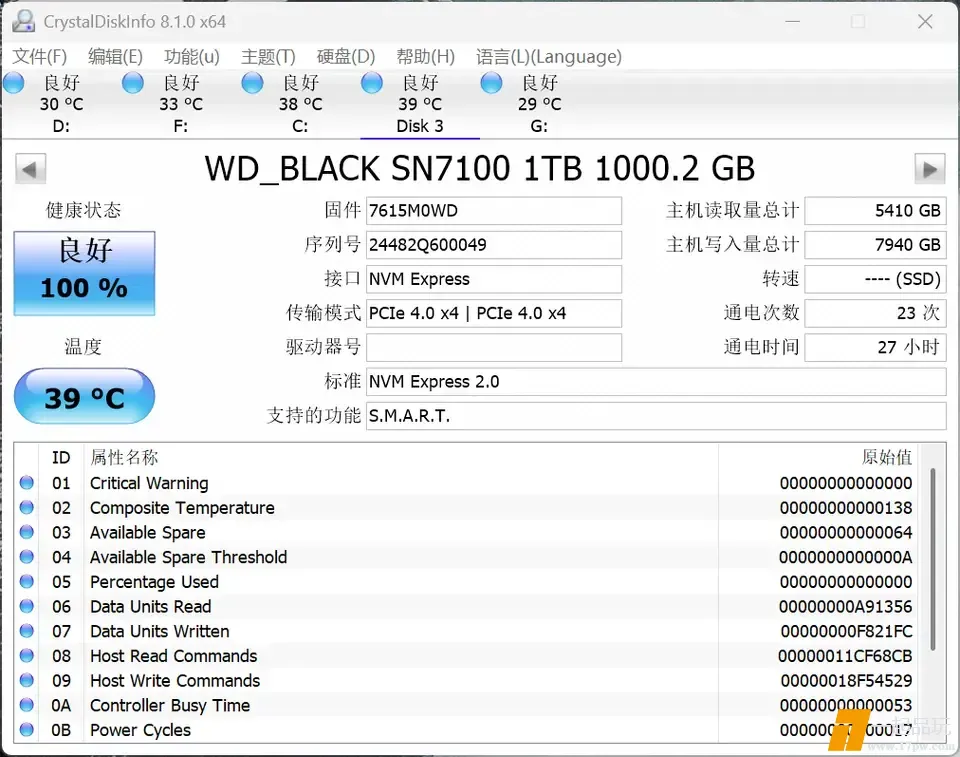Click raw value 00000000A91356
This screenshot has width=960, height=757.
coord(846,606)
